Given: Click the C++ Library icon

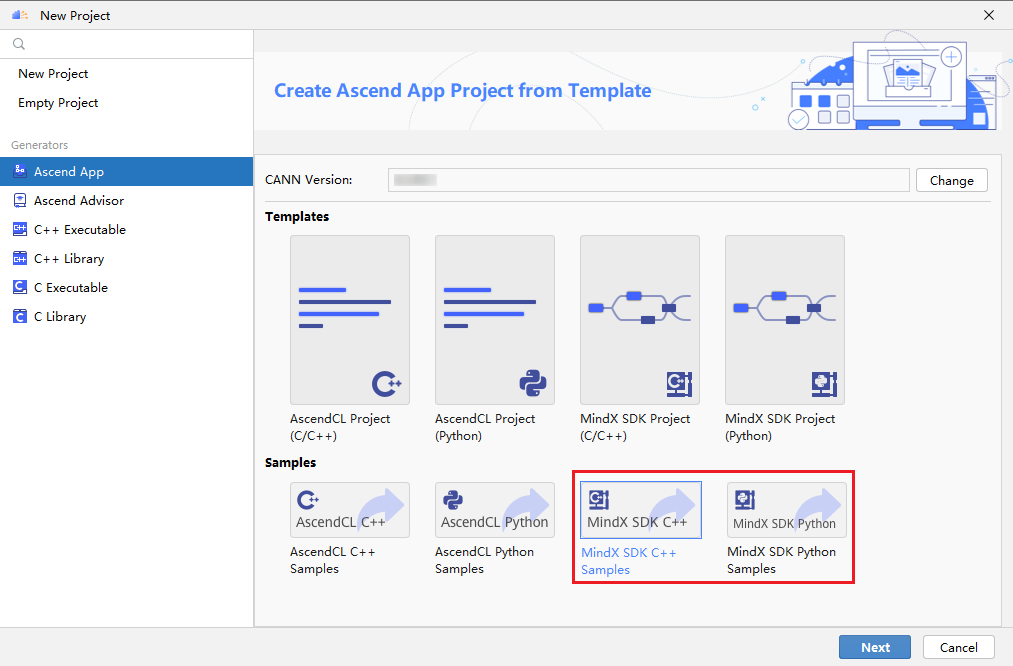Looking at the screenshot, I should (20, 258).
